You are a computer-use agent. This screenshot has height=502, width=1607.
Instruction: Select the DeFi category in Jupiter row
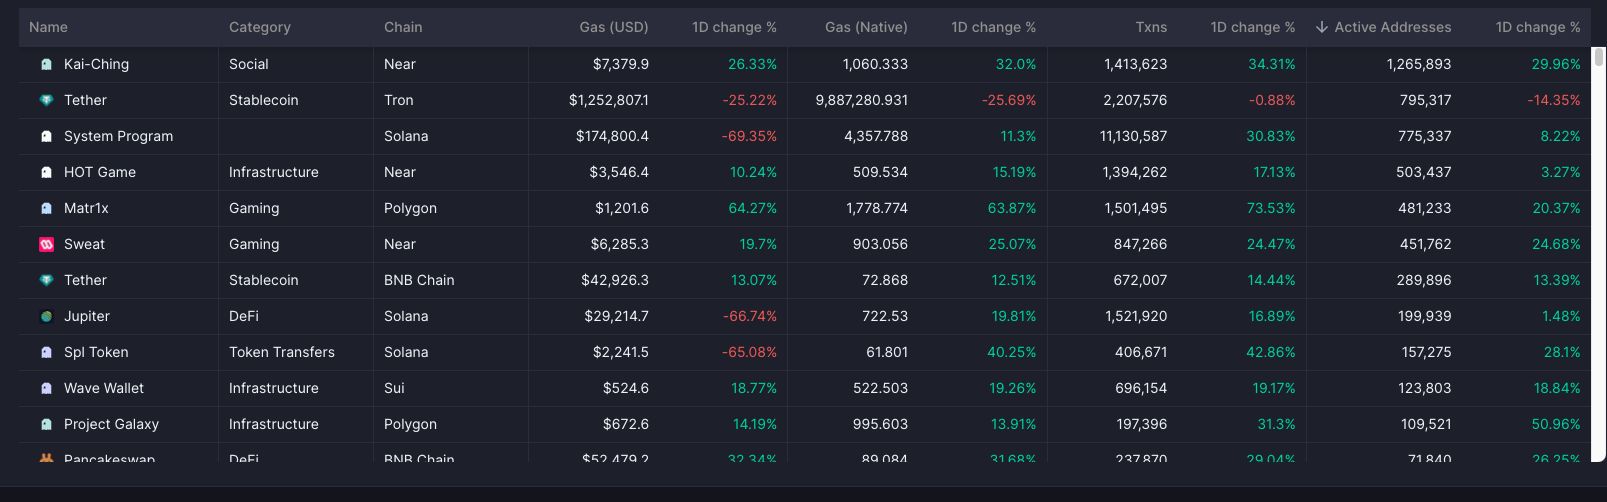244,316
